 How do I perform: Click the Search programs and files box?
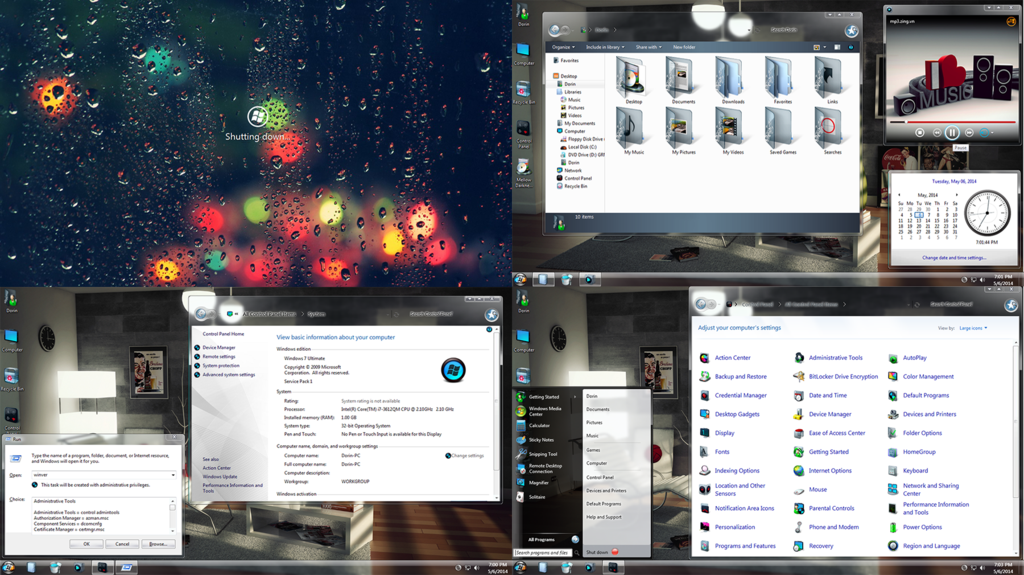(x=542, y=552)
